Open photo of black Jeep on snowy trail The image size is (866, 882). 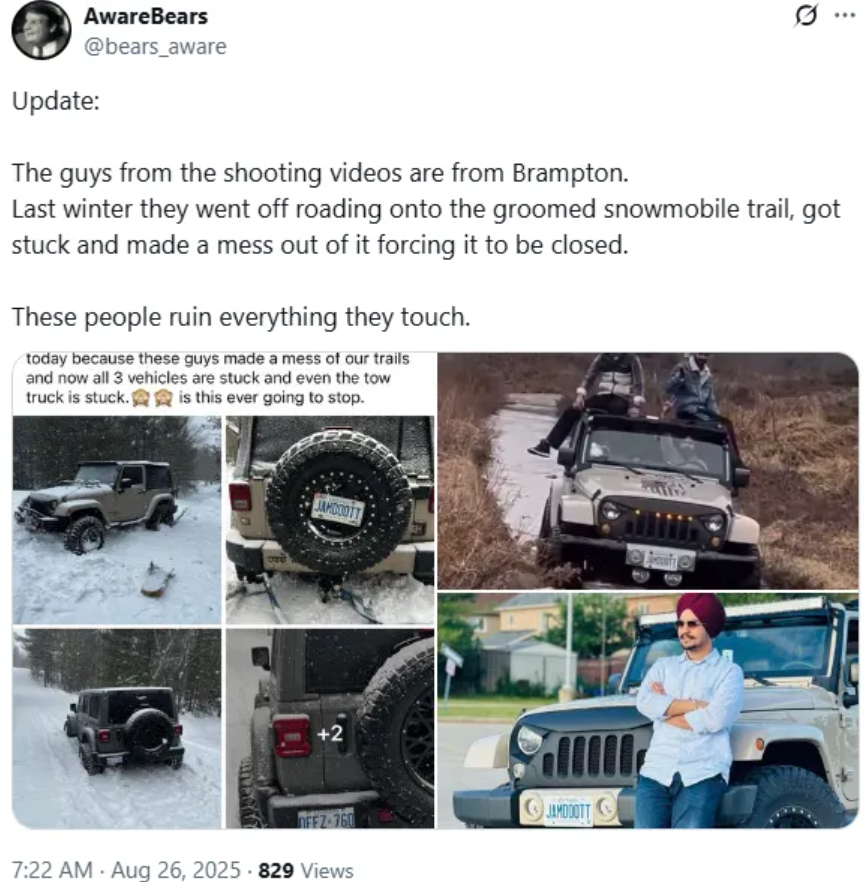[116, 728]
